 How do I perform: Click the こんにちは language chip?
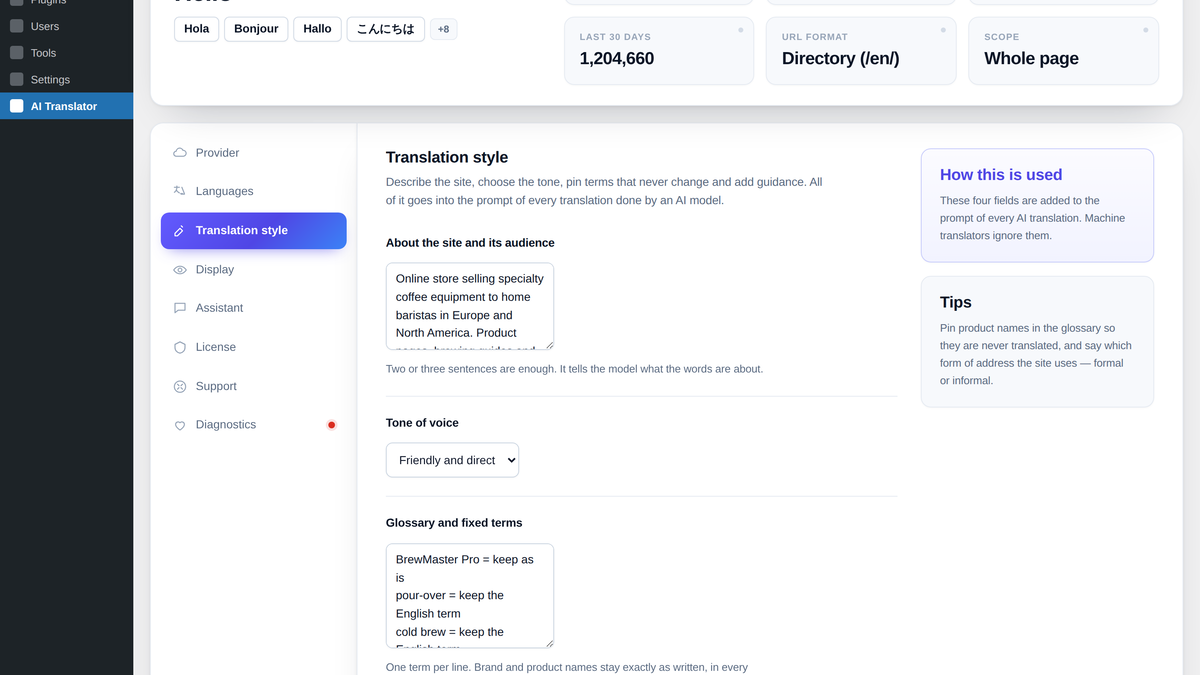click(x=386, y=29)
